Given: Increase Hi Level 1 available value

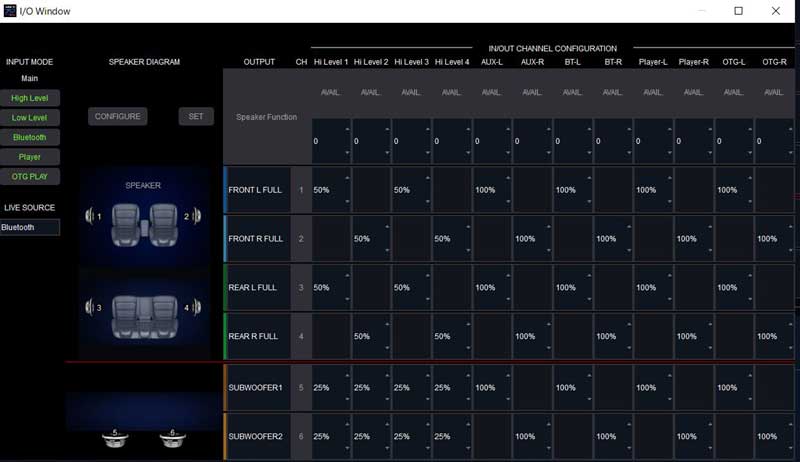Looking at the screenshot, I should [x=346, y=130].
